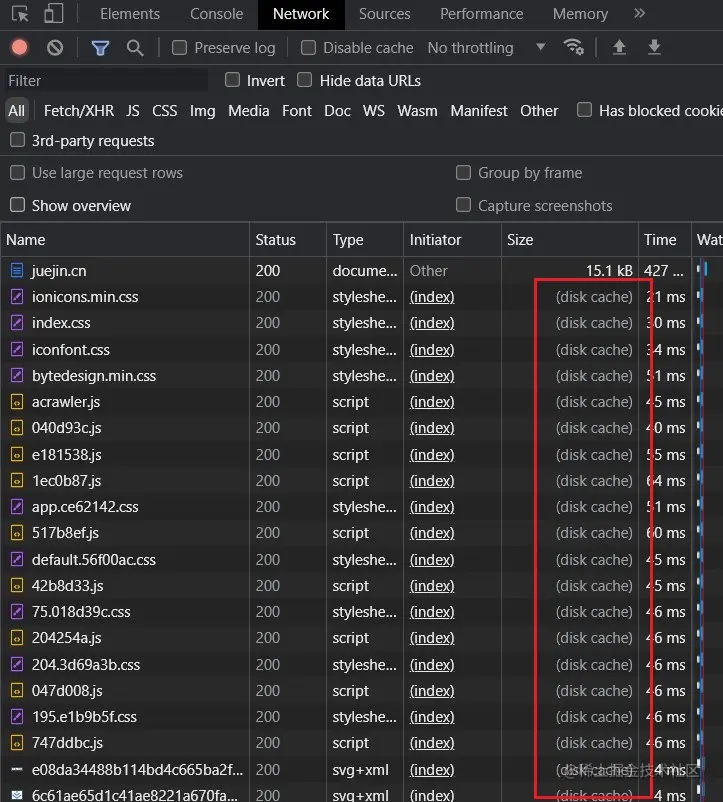Select the juejin.cn document request
The height and width of the screenshot is (802, 723).
point(59,271)
